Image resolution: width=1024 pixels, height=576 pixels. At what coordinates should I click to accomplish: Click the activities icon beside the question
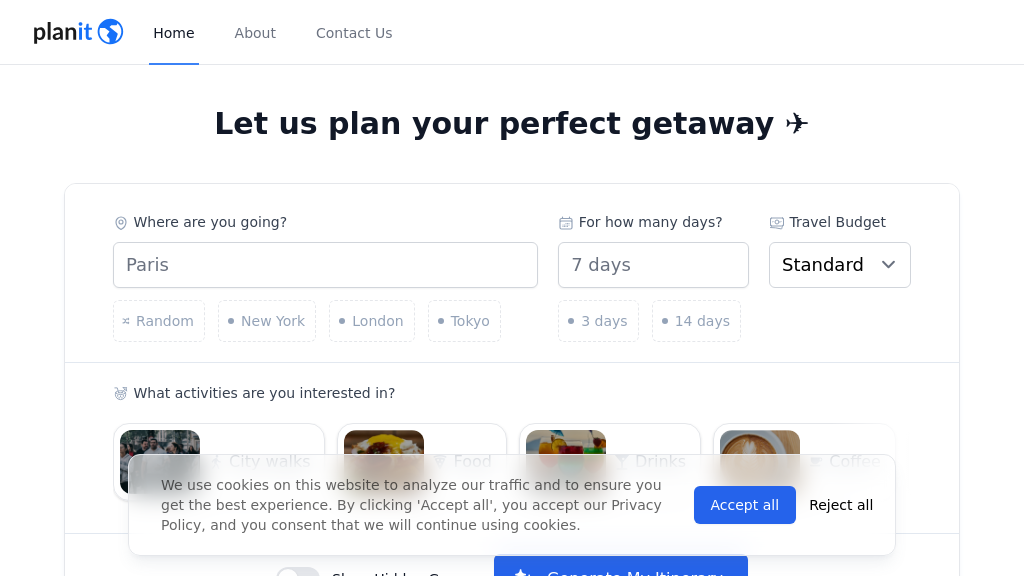[x=121, y=394]
